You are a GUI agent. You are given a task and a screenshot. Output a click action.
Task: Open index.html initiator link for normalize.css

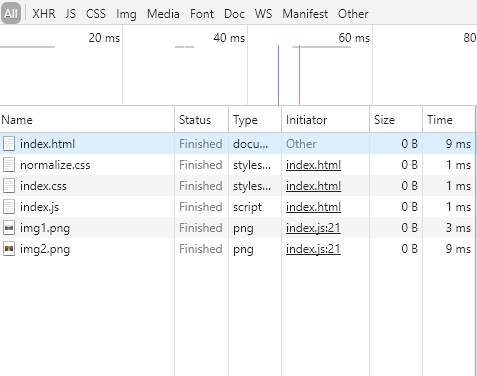pyautogui.click(x=313, y=165)
